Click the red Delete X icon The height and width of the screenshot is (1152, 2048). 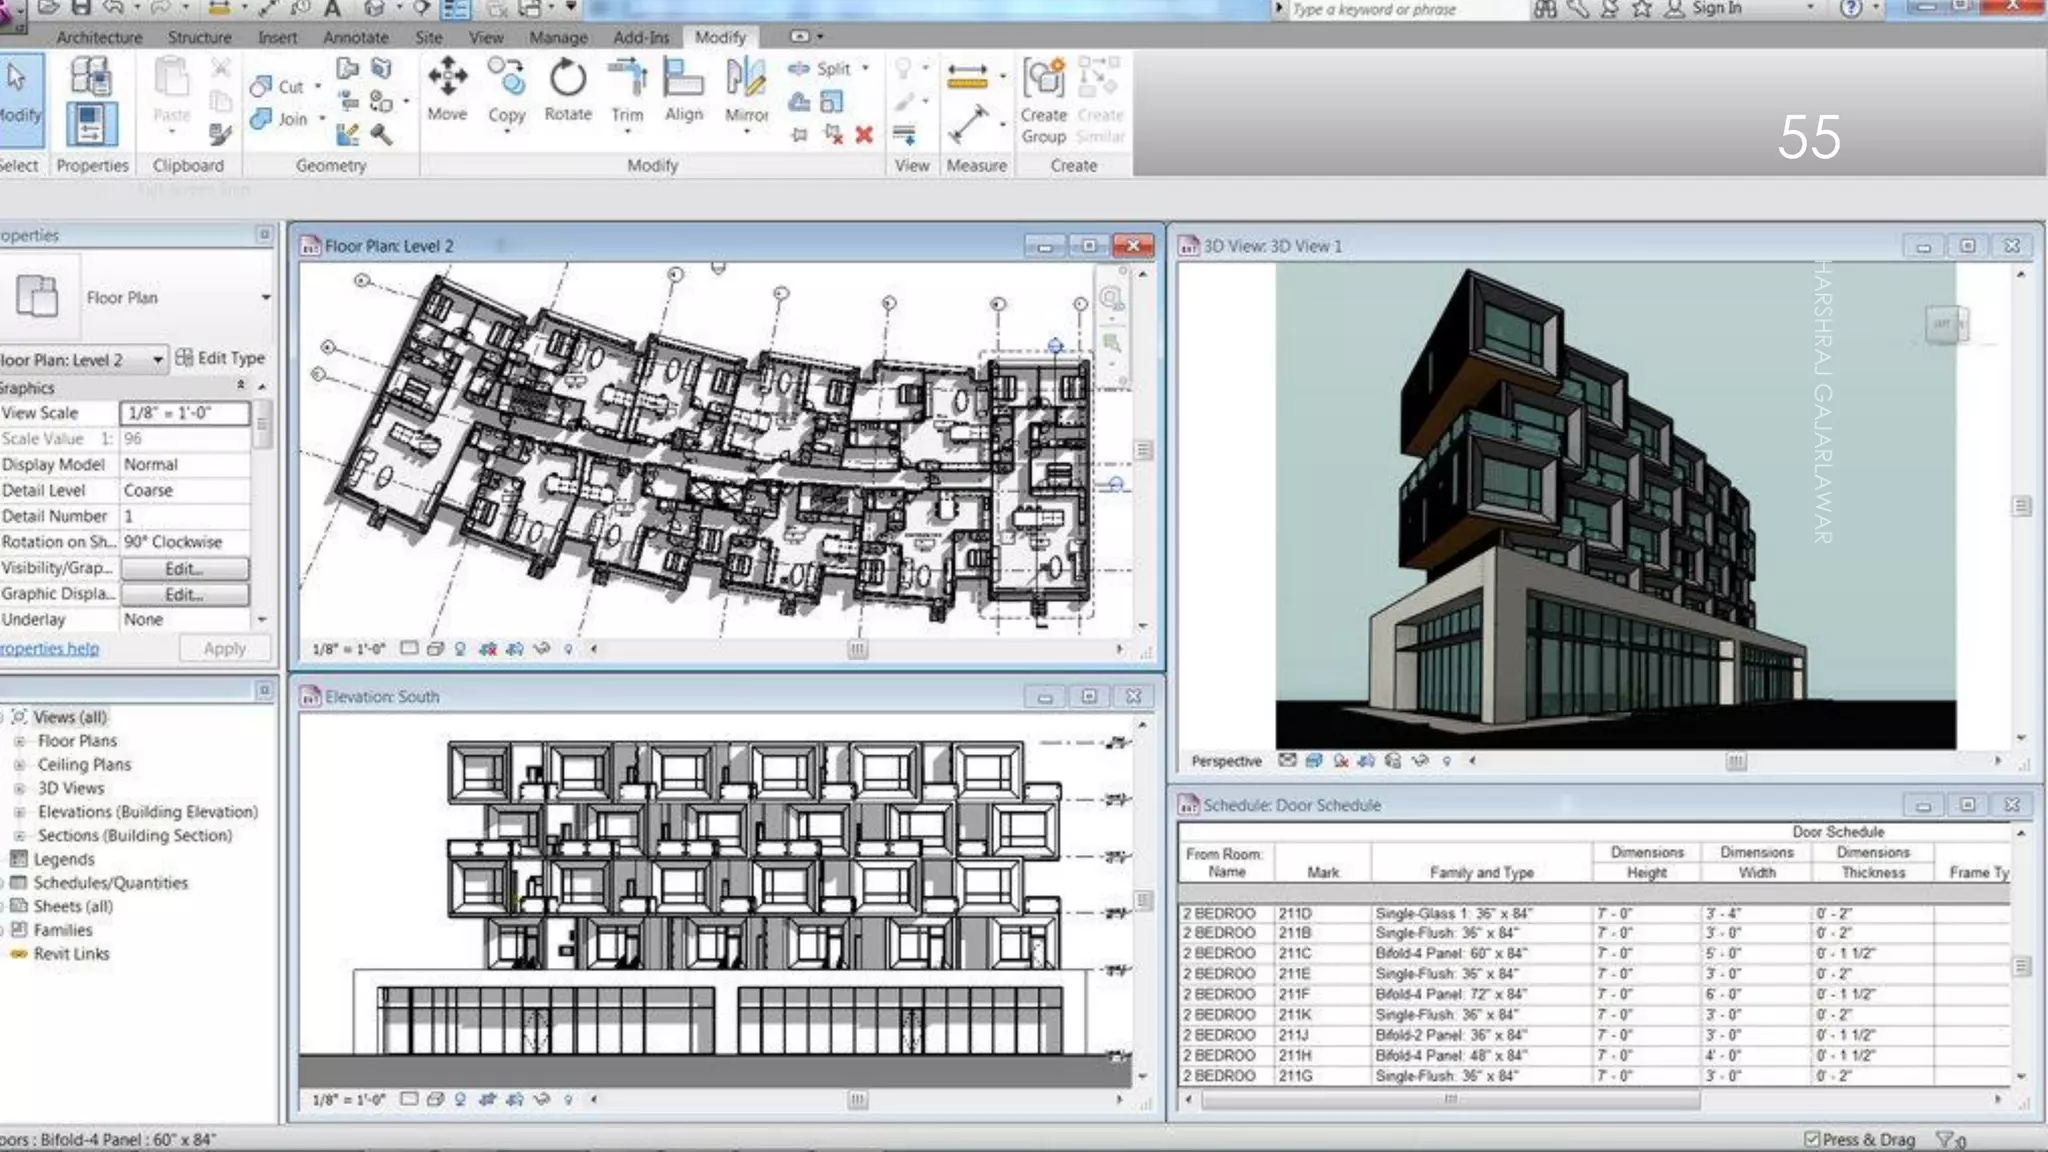[864, 135]
